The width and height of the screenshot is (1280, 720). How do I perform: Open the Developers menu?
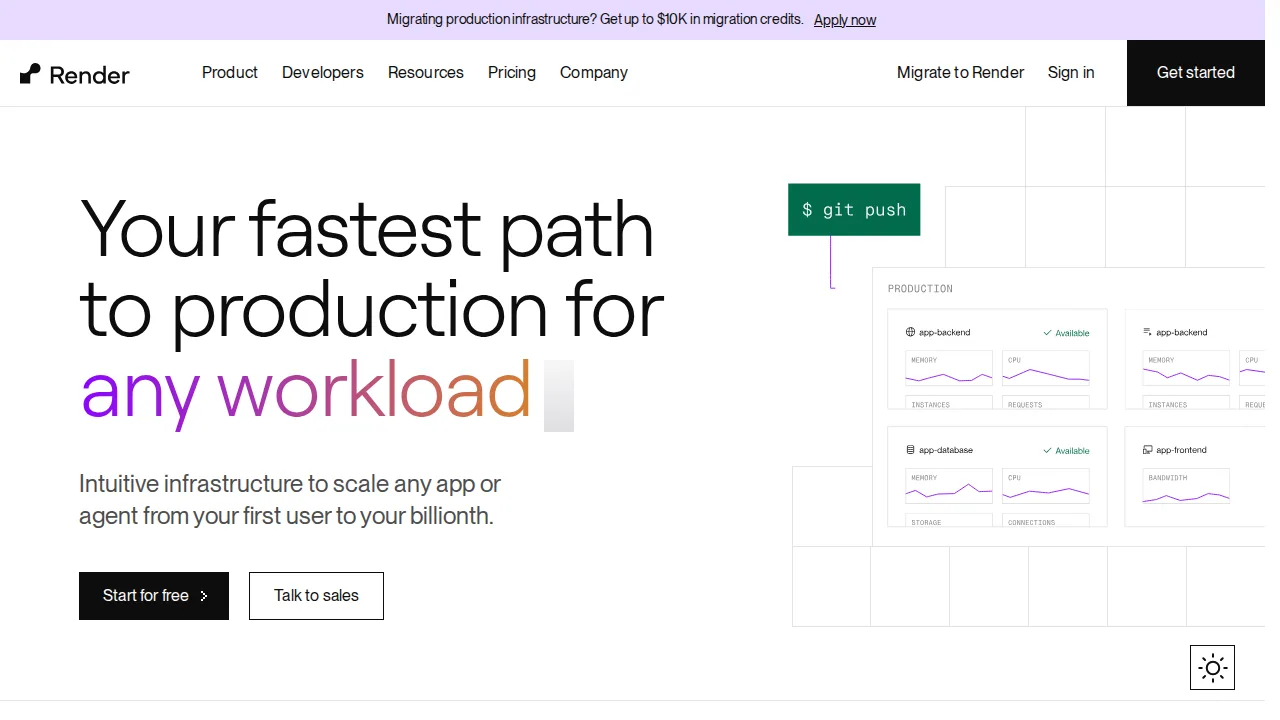click(323, 73)
